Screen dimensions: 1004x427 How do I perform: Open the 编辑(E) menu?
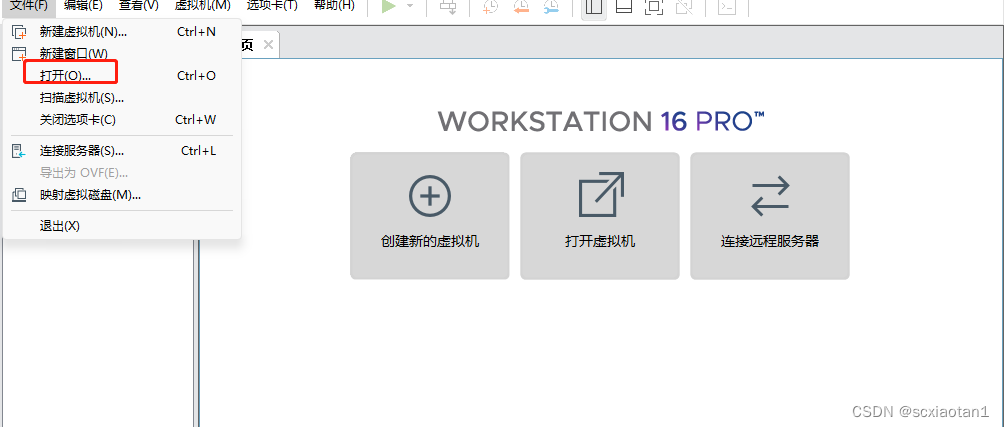coord(83,5)
